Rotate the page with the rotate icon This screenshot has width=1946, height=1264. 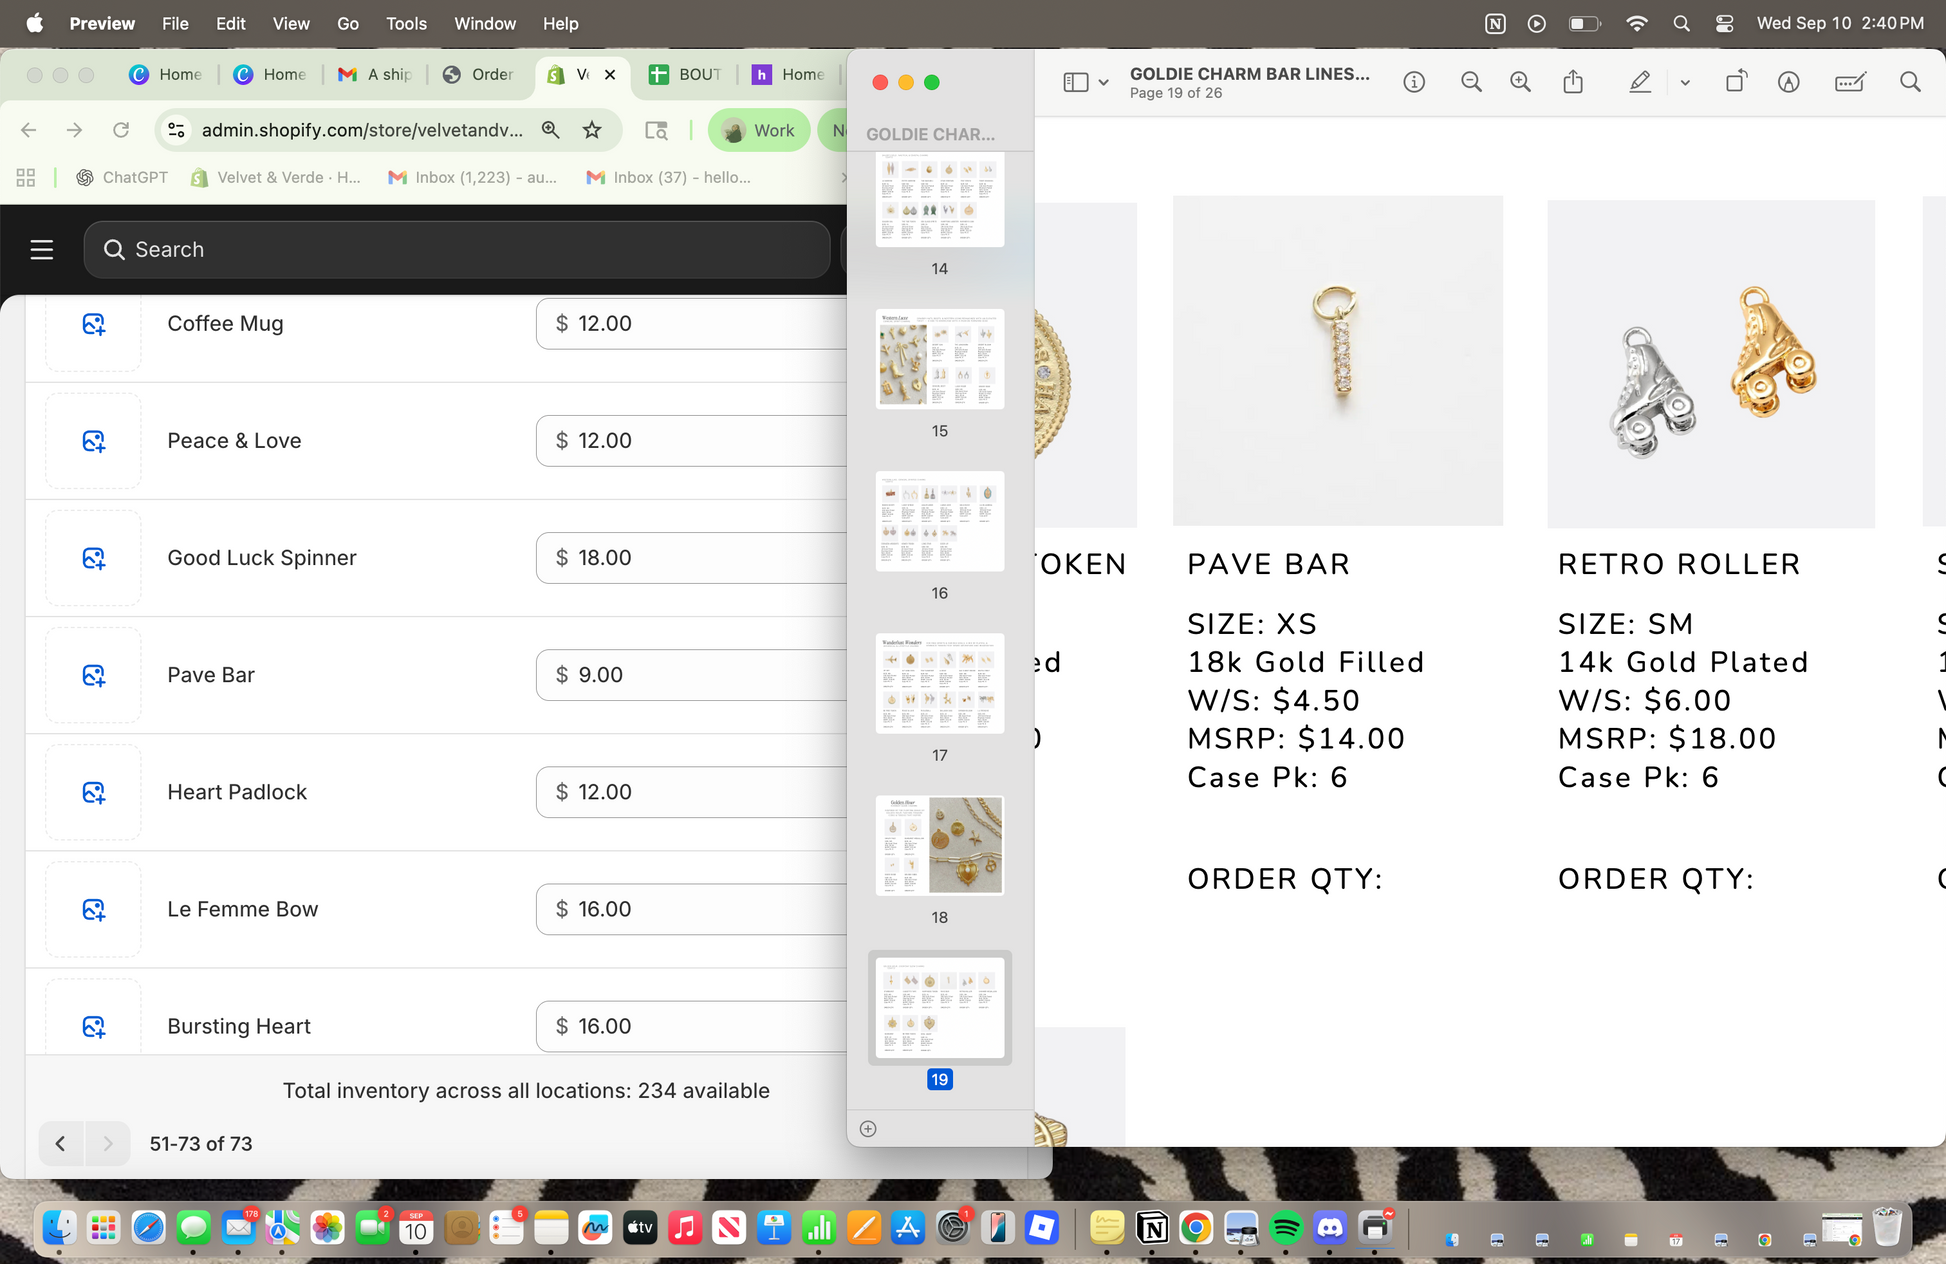click(1737, 82)
